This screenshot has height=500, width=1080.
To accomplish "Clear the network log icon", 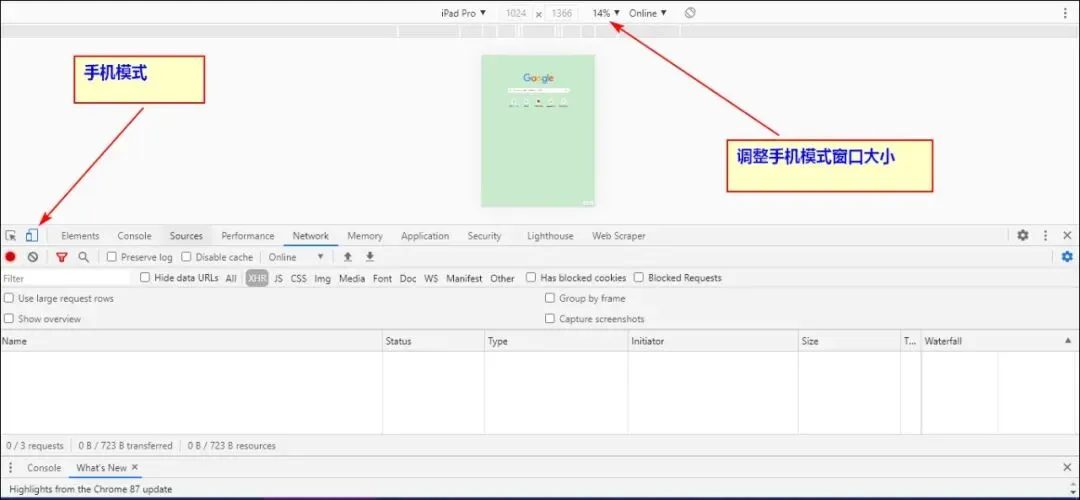I will pos(32,257).
